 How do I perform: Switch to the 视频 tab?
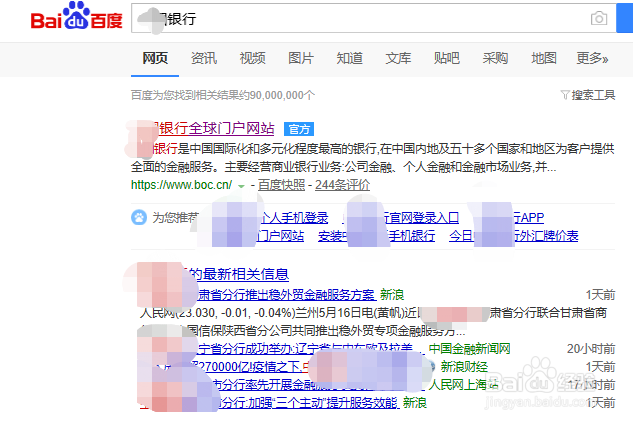pos(252,58)
